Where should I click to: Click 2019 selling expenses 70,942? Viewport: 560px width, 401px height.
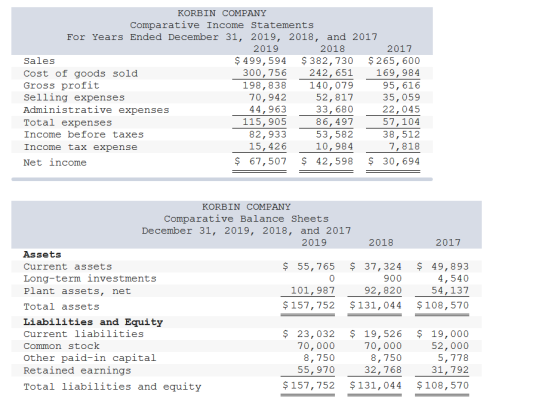point(268,97)
